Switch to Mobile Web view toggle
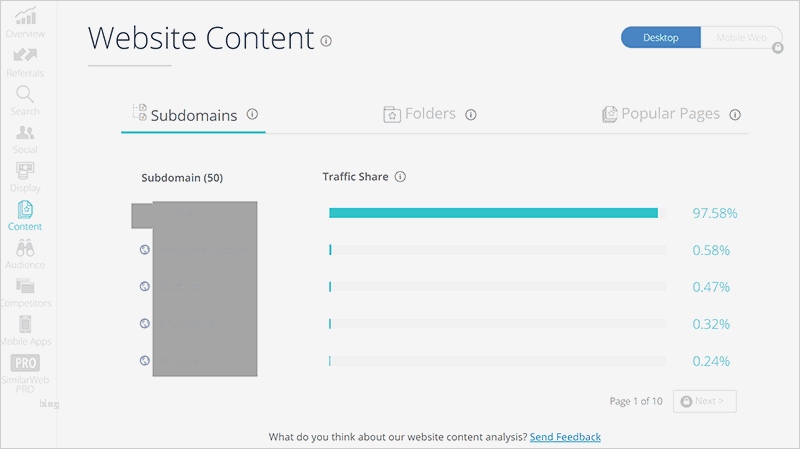Screen dimensions: 800x449 (x=741, y=38)
